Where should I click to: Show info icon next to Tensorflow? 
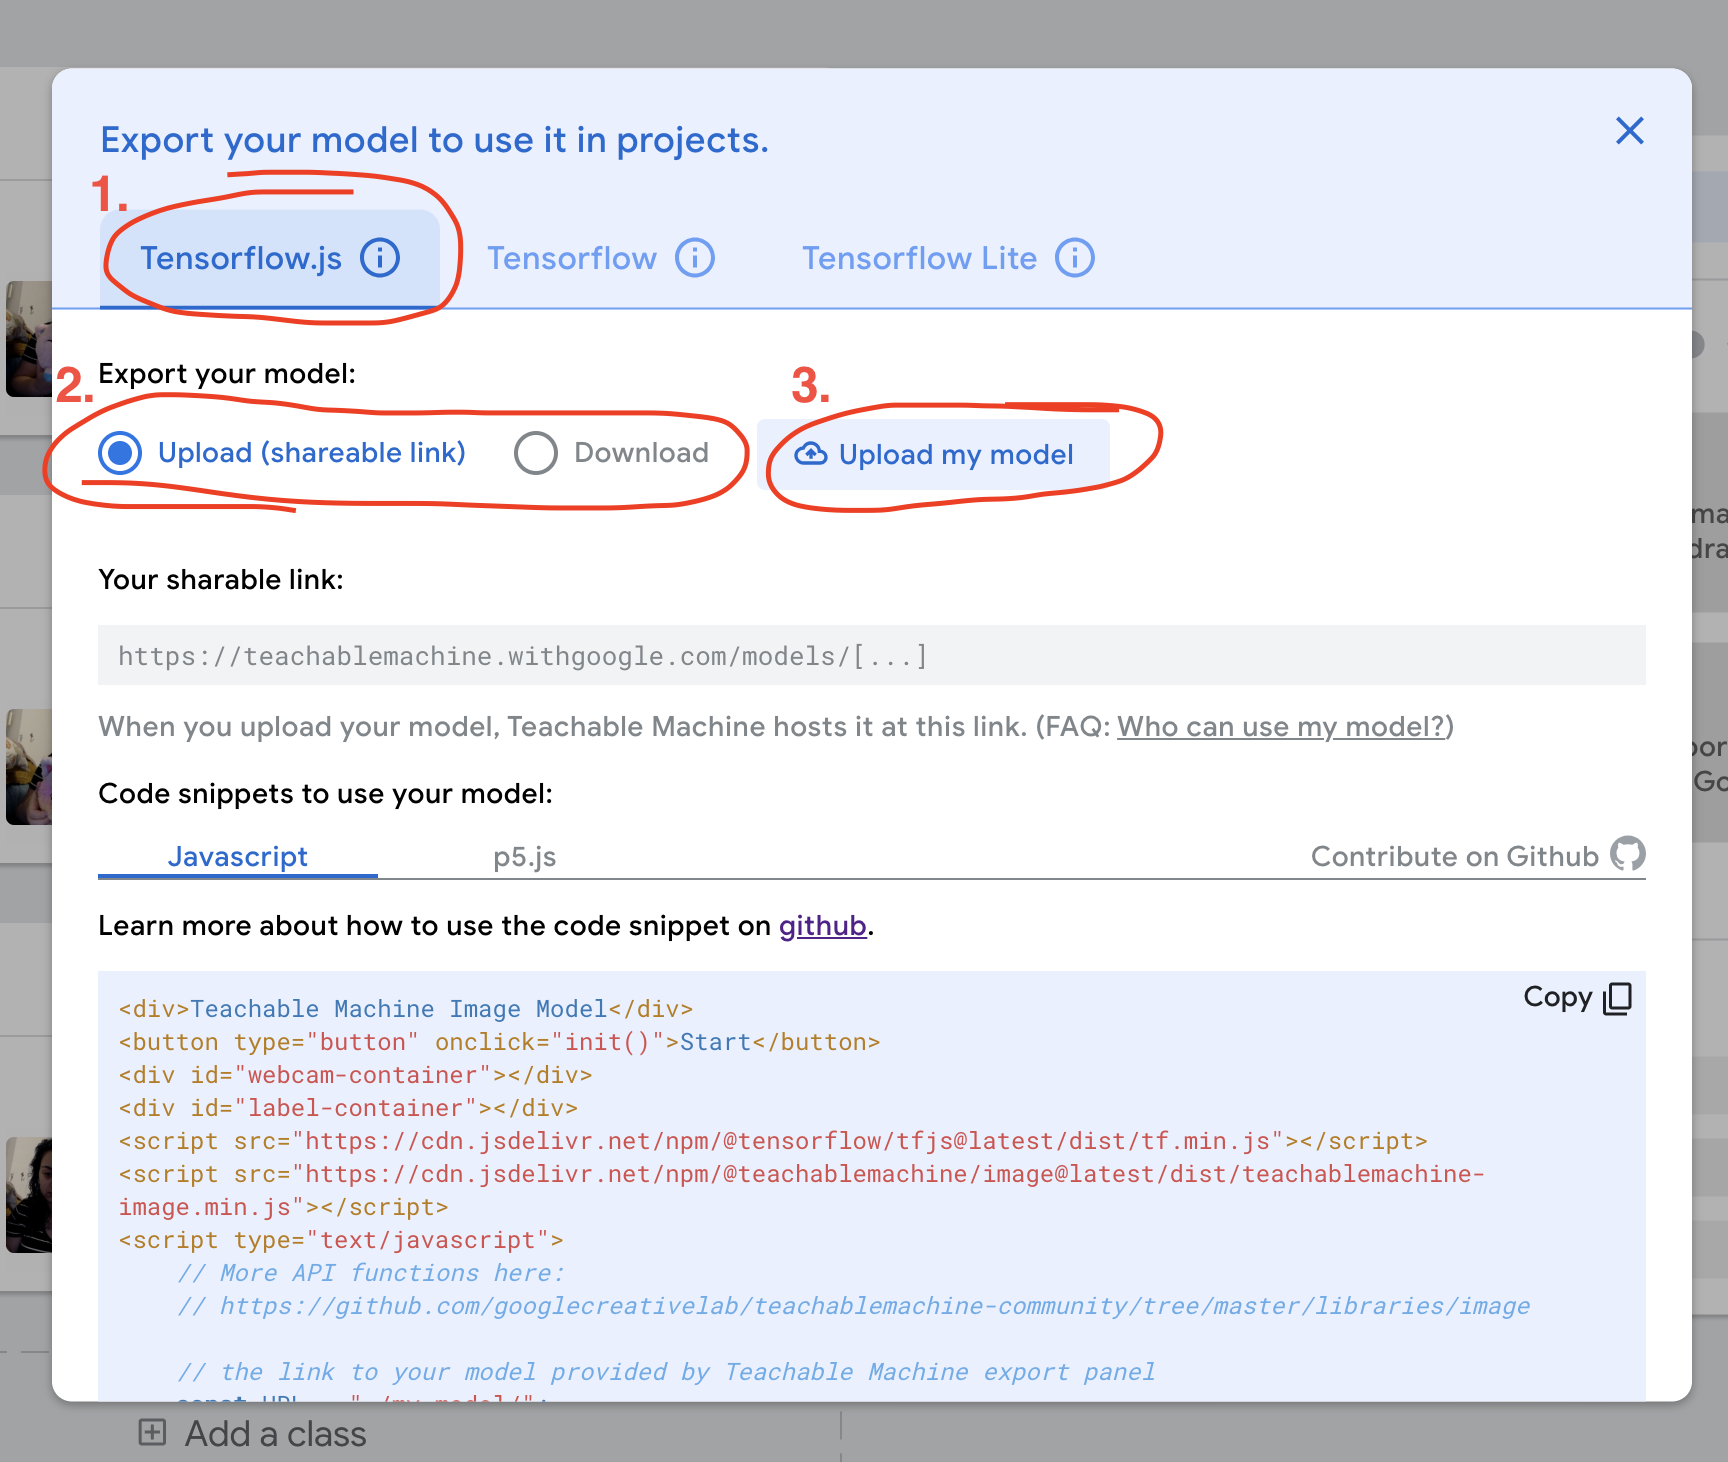click(695, 257)
